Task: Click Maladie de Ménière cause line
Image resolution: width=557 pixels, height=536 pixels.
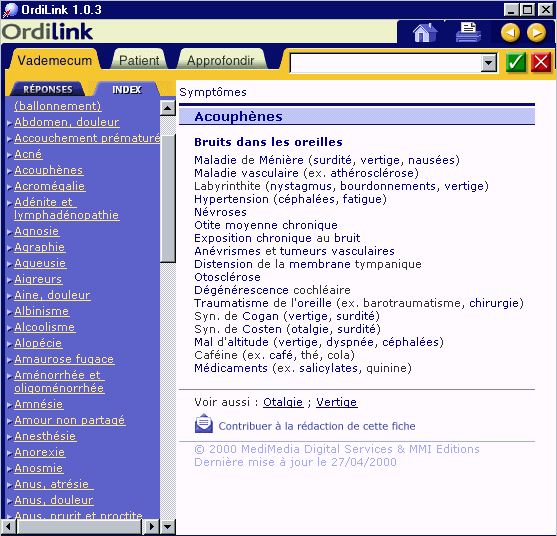Action: pyautogui.click(x=327, y=160)
